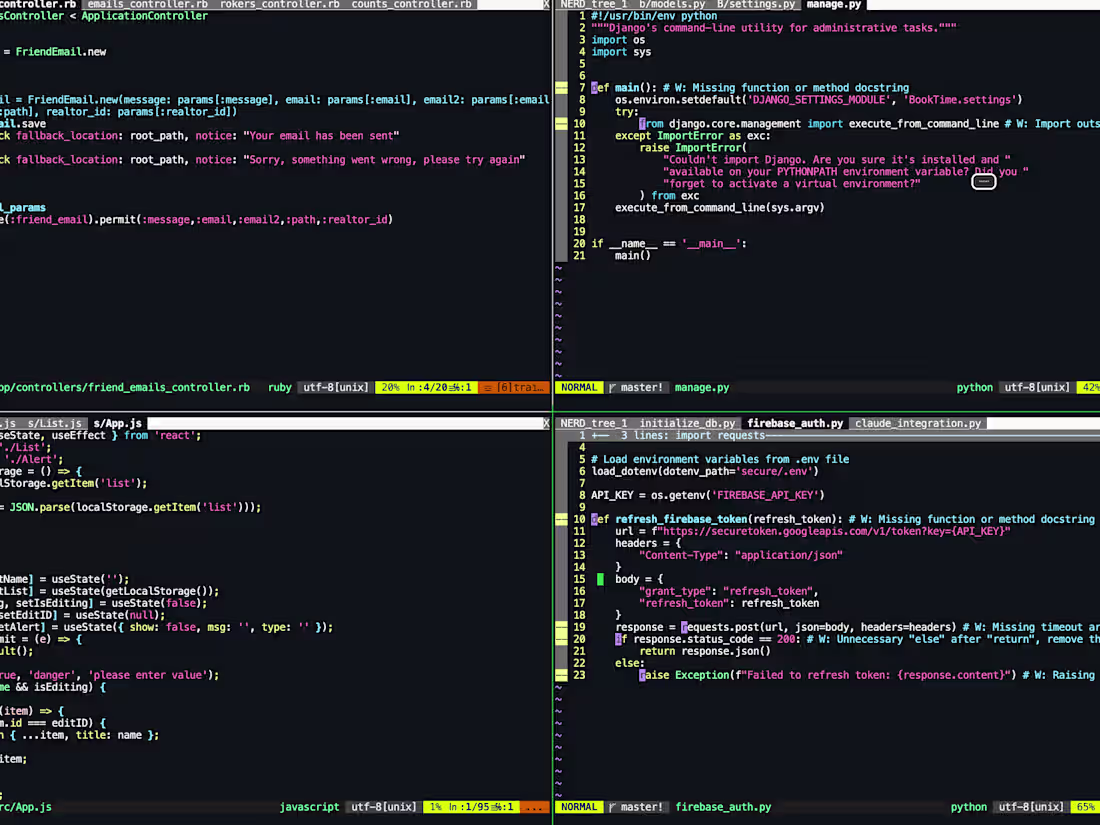Click 'master!' branch name in manage.py status line
The width and height of the screenshot is (1100, 825).
(642, 387)
